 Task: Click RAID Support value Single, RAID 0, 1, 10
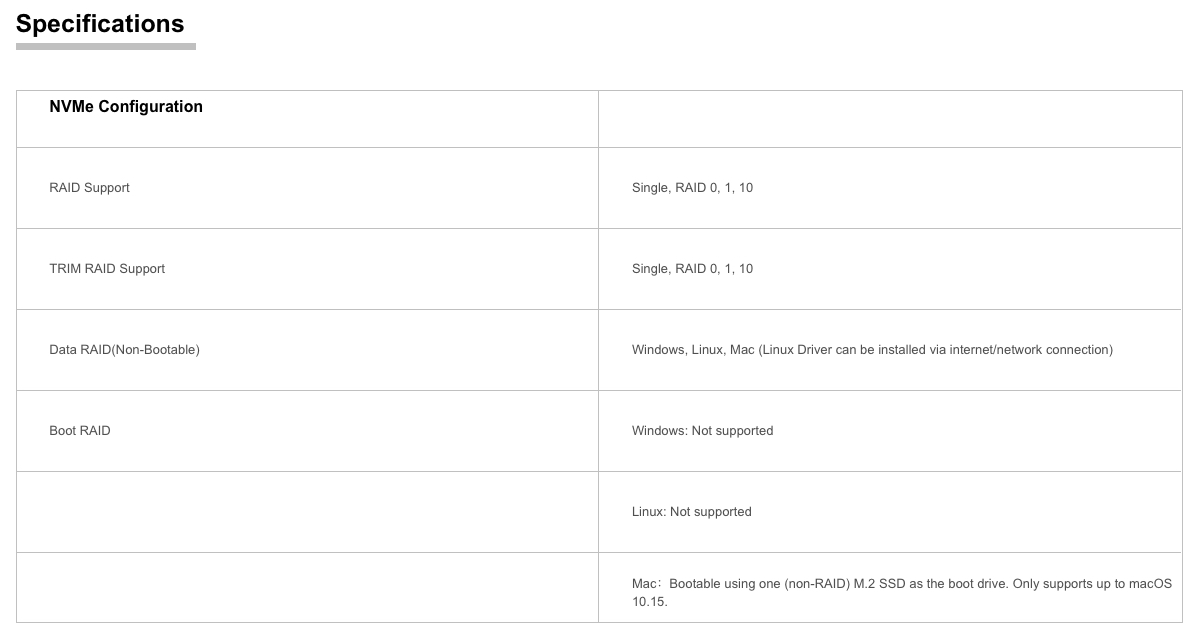click(692, 188)
